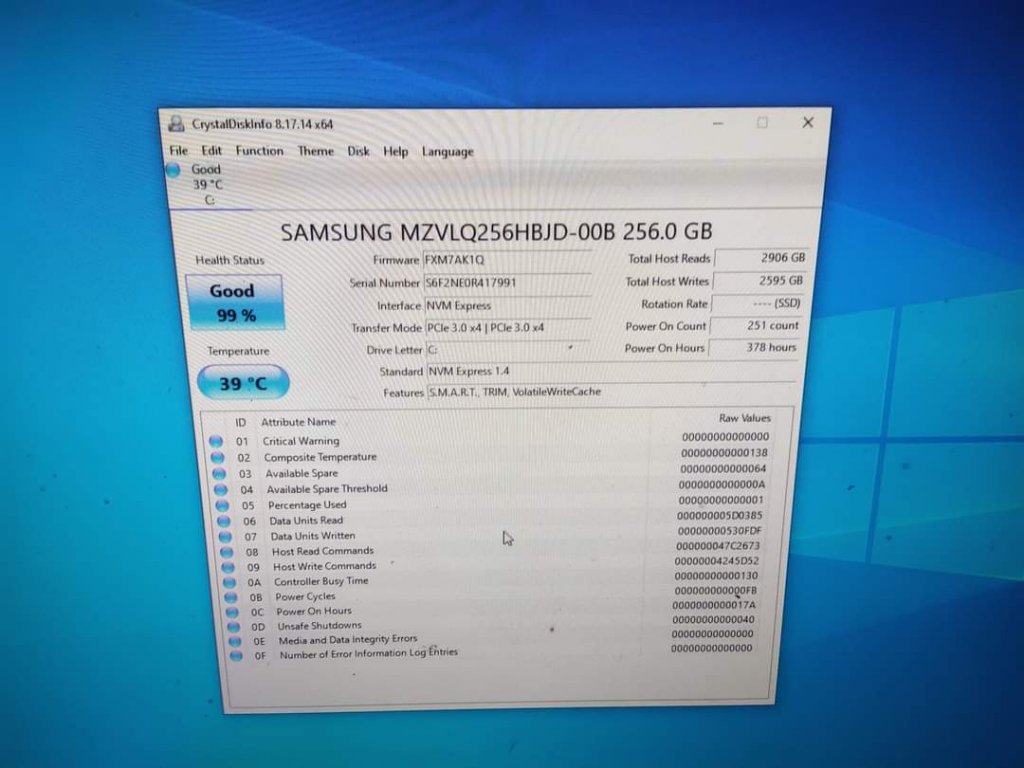Open the Theme menu
1024x768 pixels.
[x=315, y=151]
